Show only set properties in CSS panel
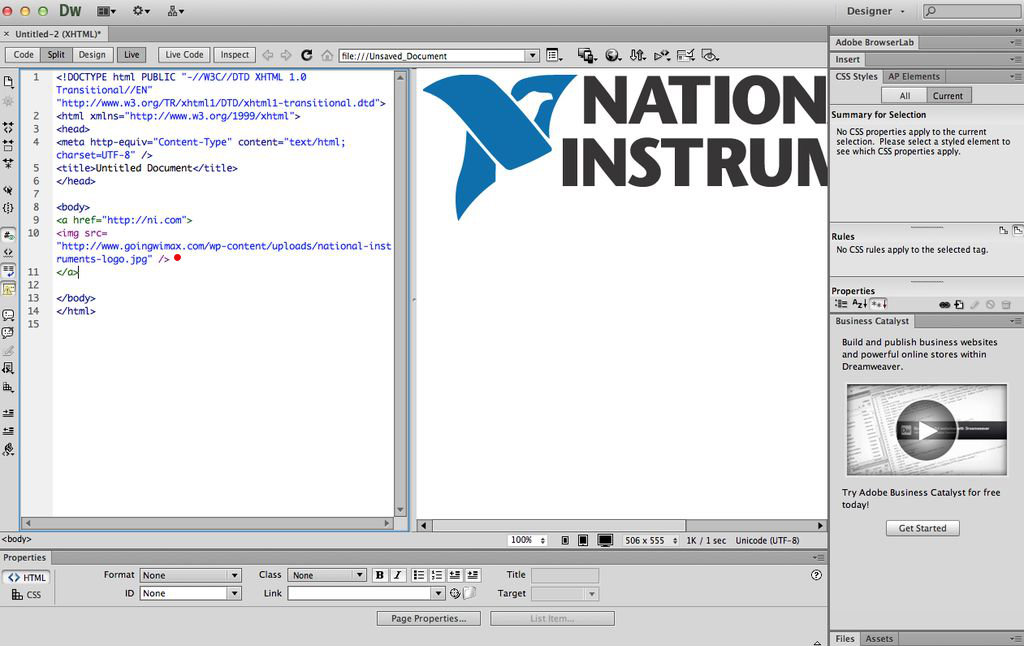Image resolution: width=1024 pixels, height=646 pixels. (x=878, y=304)
